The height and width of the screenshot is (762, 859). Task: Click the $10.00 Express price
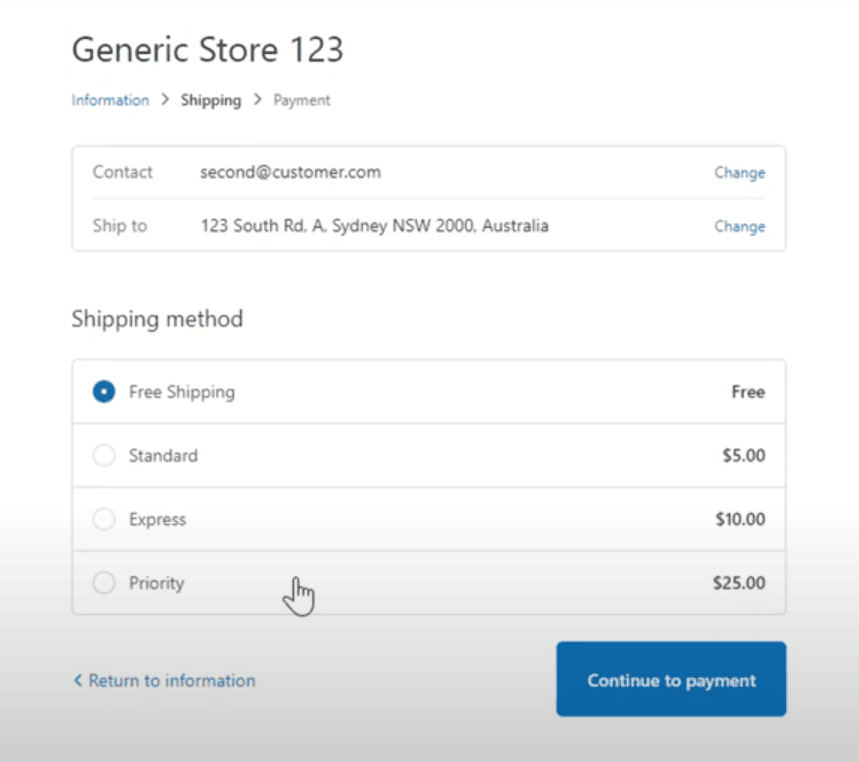[x=739, y=520]
